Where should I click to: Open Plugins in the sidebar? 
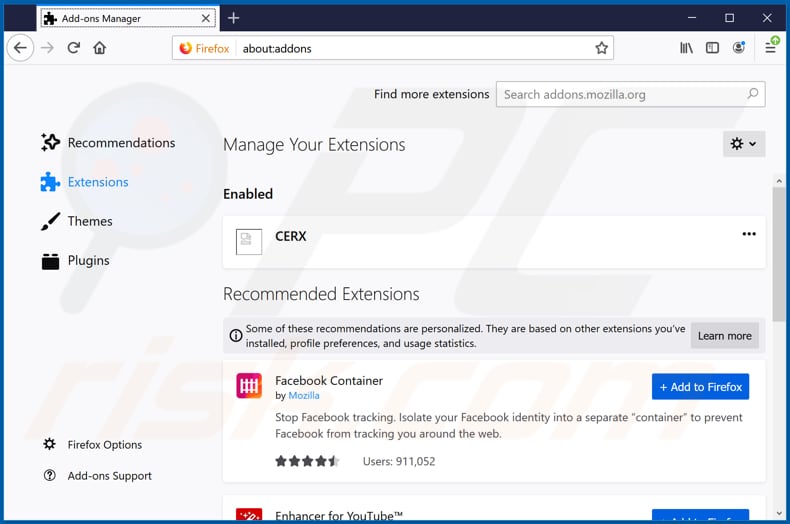75,260
